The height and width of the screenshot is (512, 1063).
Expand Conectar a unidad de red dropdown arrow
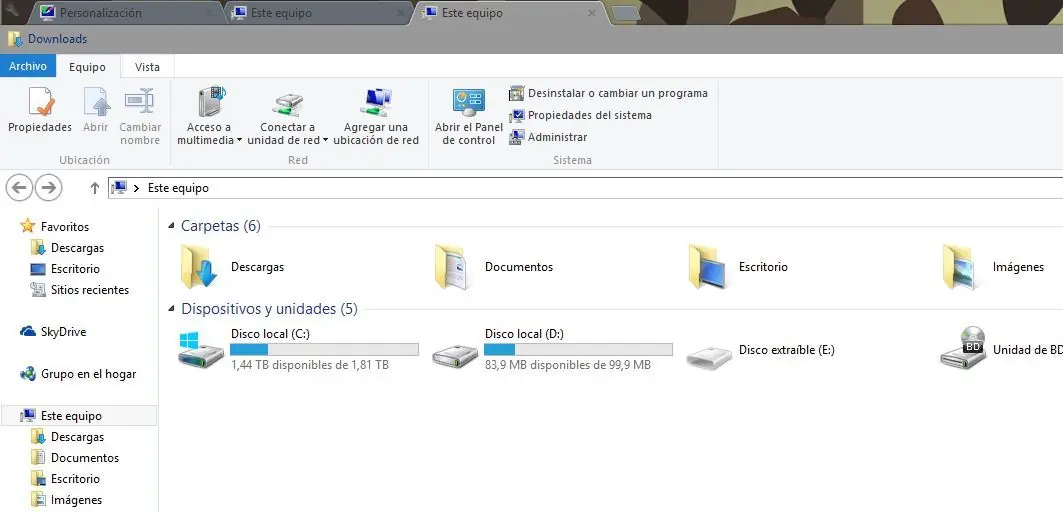325,140
